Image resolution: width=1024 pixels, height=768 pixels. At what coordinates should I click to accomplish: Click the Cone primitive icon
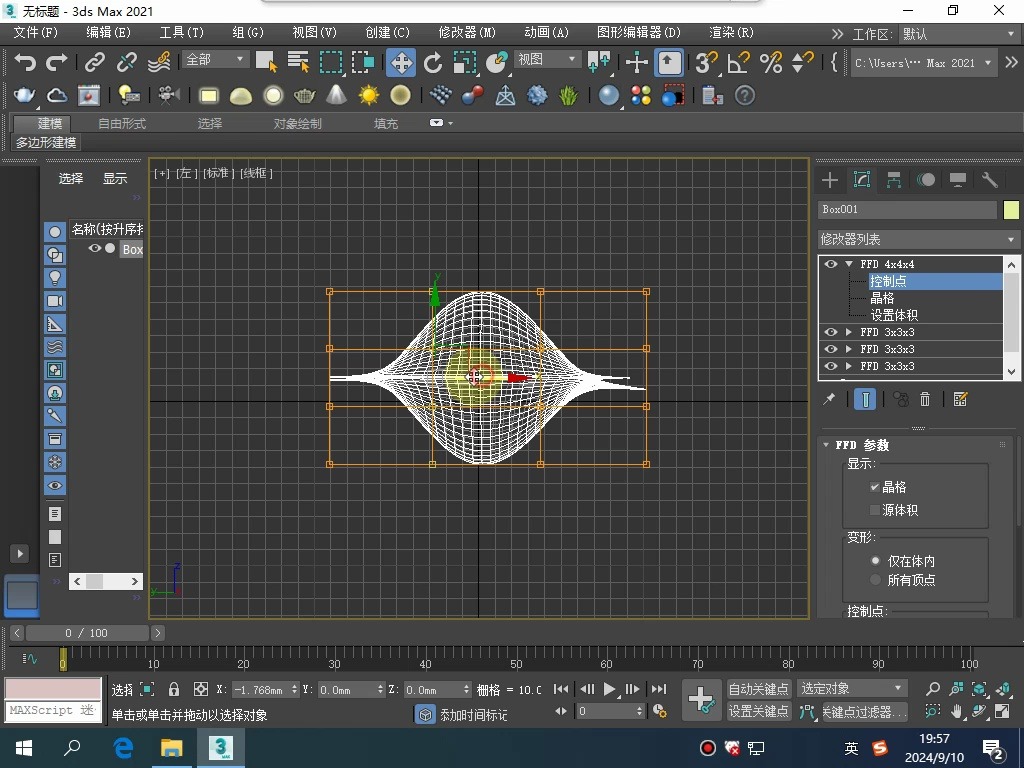click(x=337, y=95)
